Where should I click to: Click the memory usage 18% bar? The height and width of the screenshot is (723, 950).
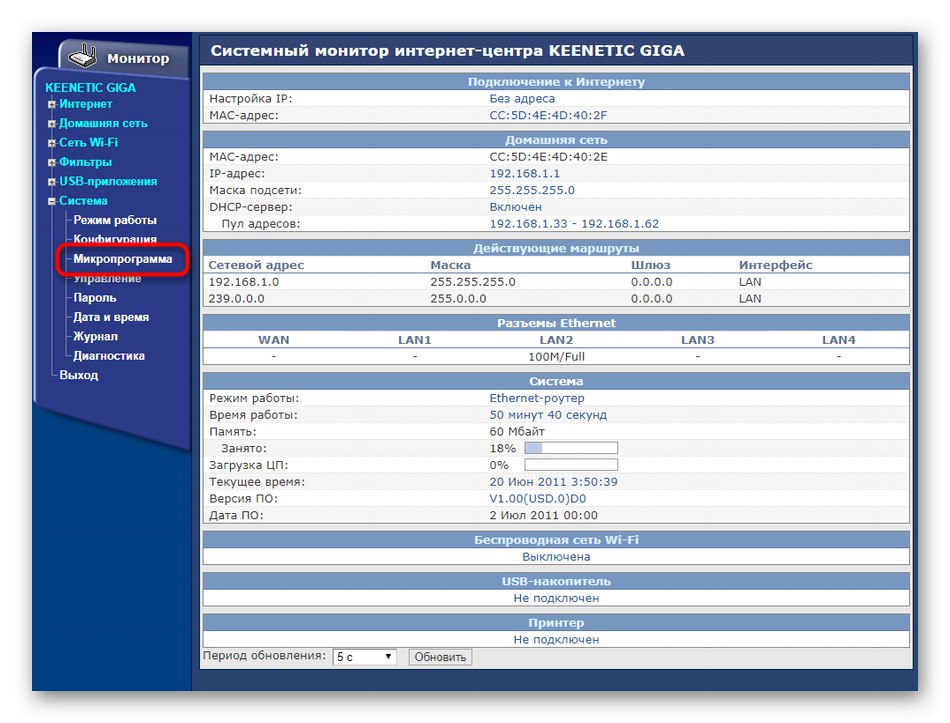(571, 448)
